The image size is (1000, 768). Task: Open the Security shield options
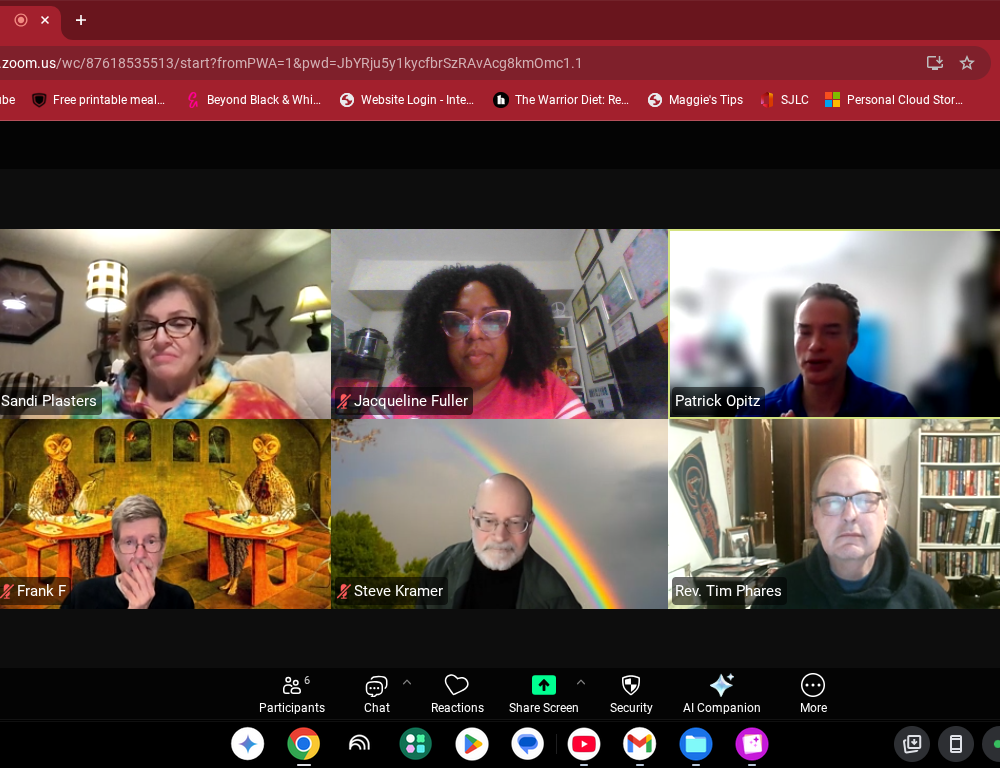tap(631, 693)
